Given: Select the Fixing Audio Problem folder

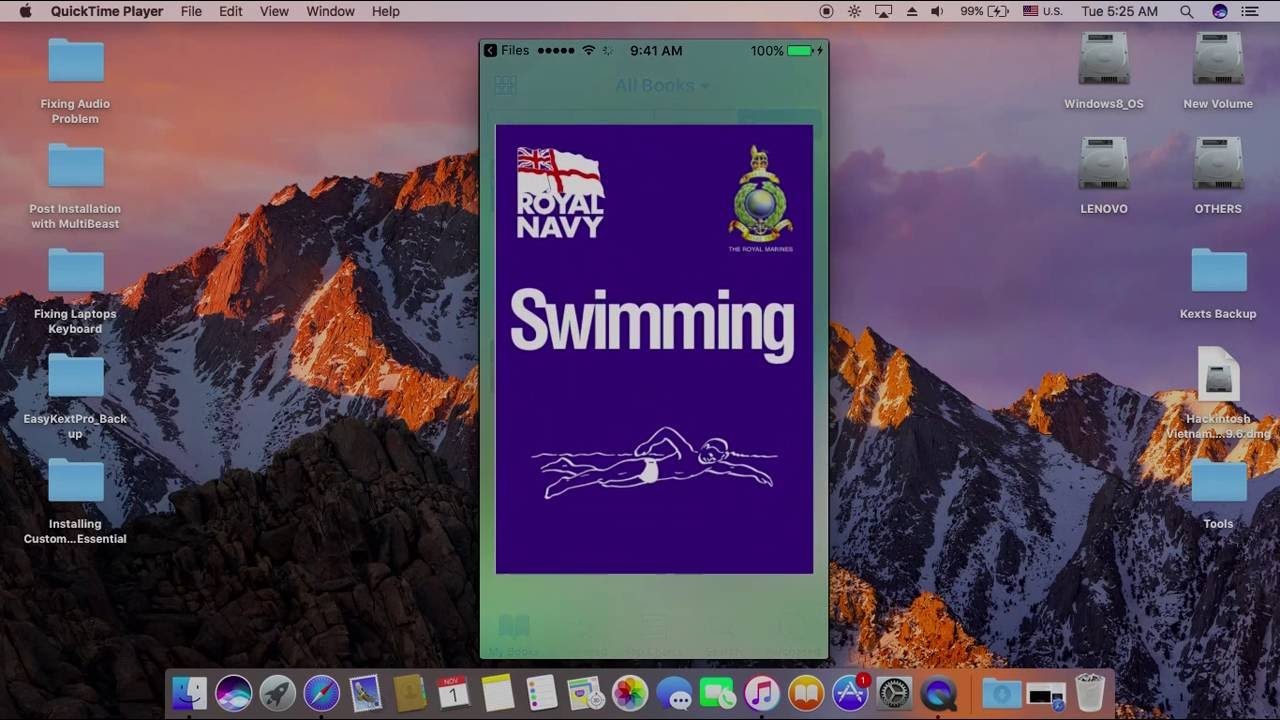Looking at the screenshot, I should pos(76,82).
